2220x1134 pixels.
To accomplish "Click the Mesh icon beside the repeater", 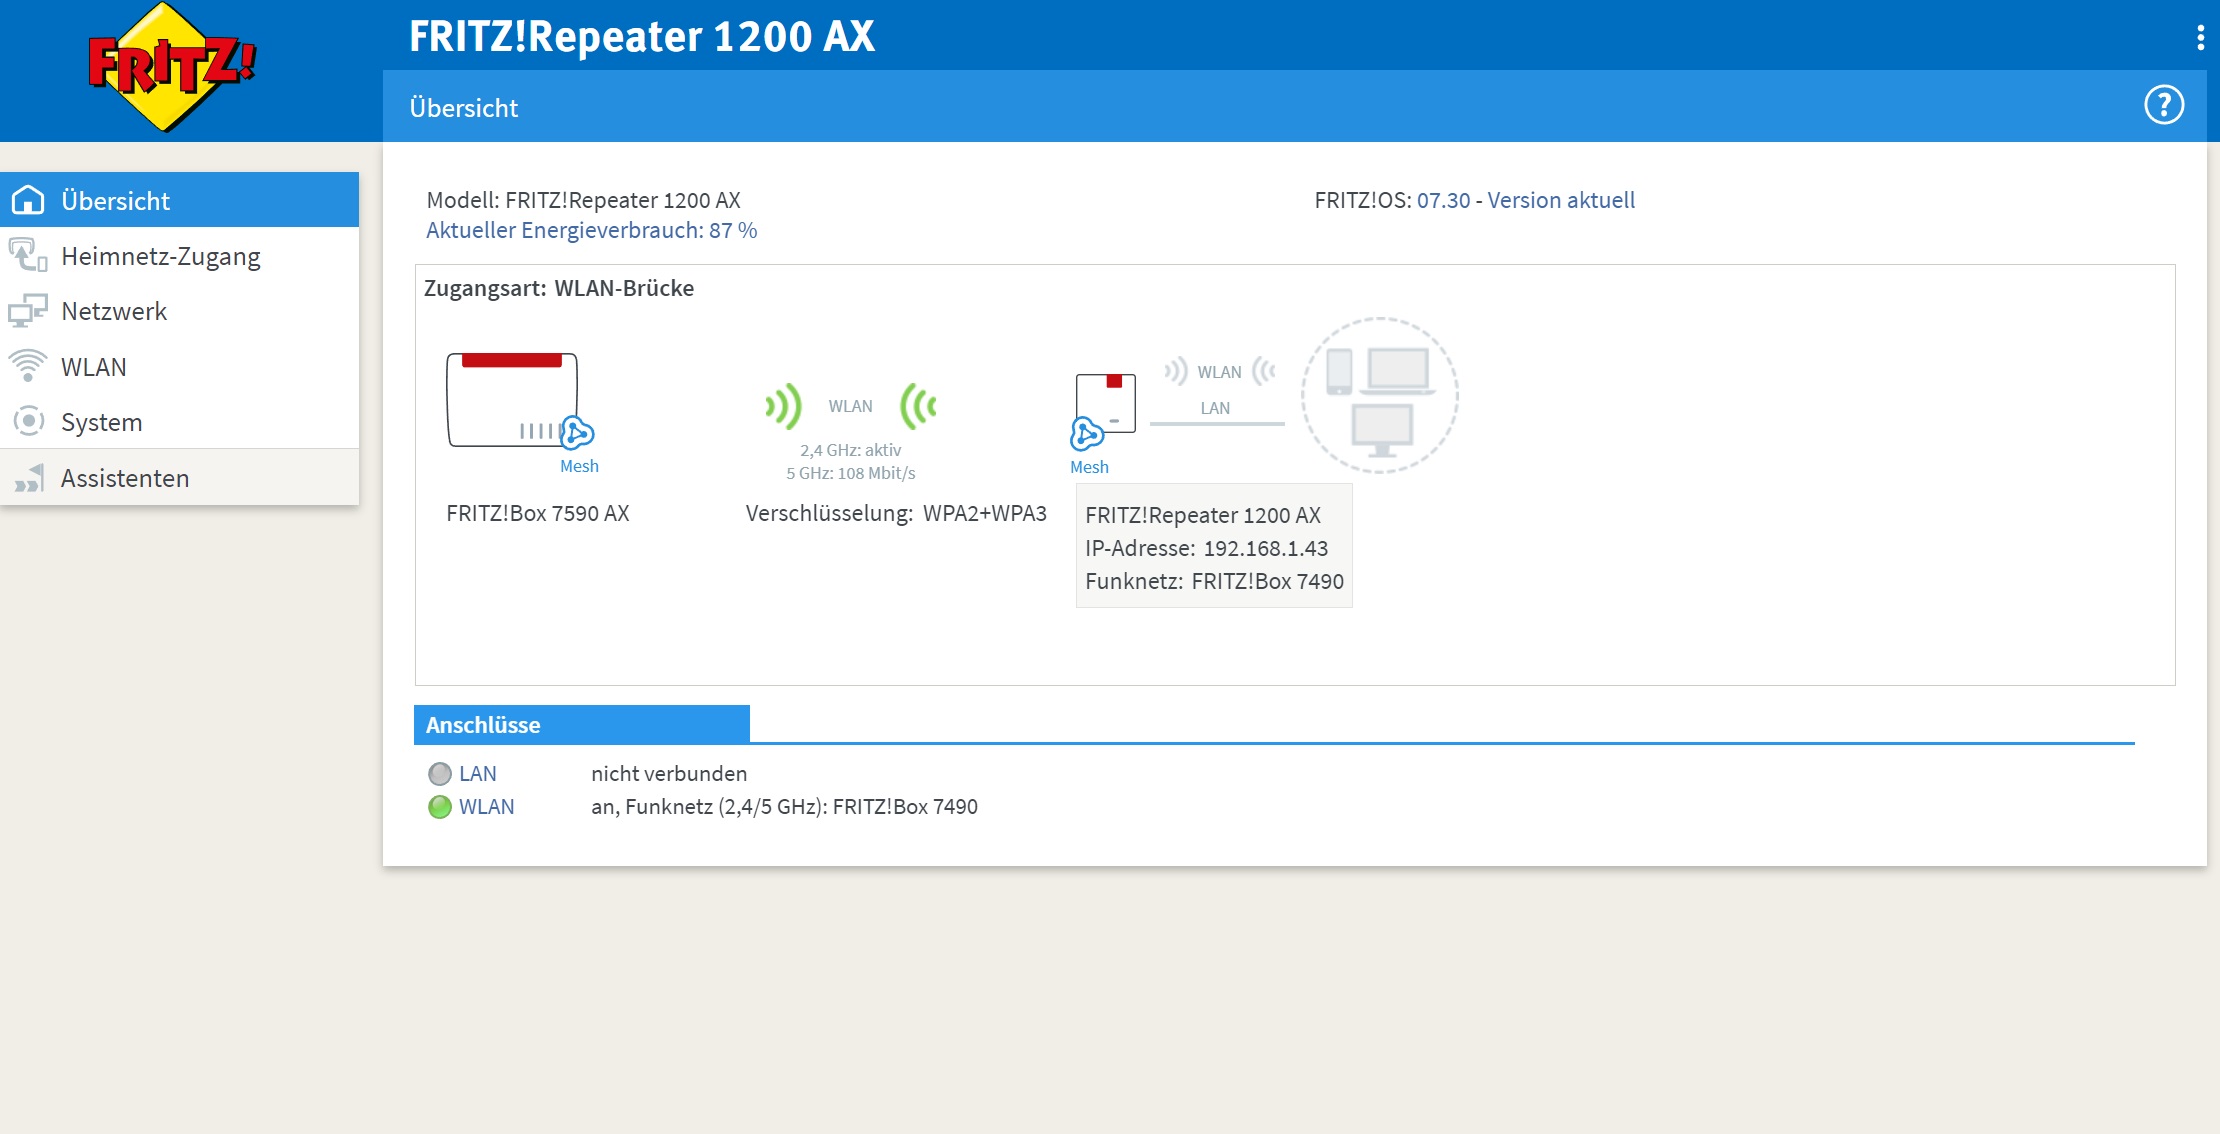I will point(1086,435).
